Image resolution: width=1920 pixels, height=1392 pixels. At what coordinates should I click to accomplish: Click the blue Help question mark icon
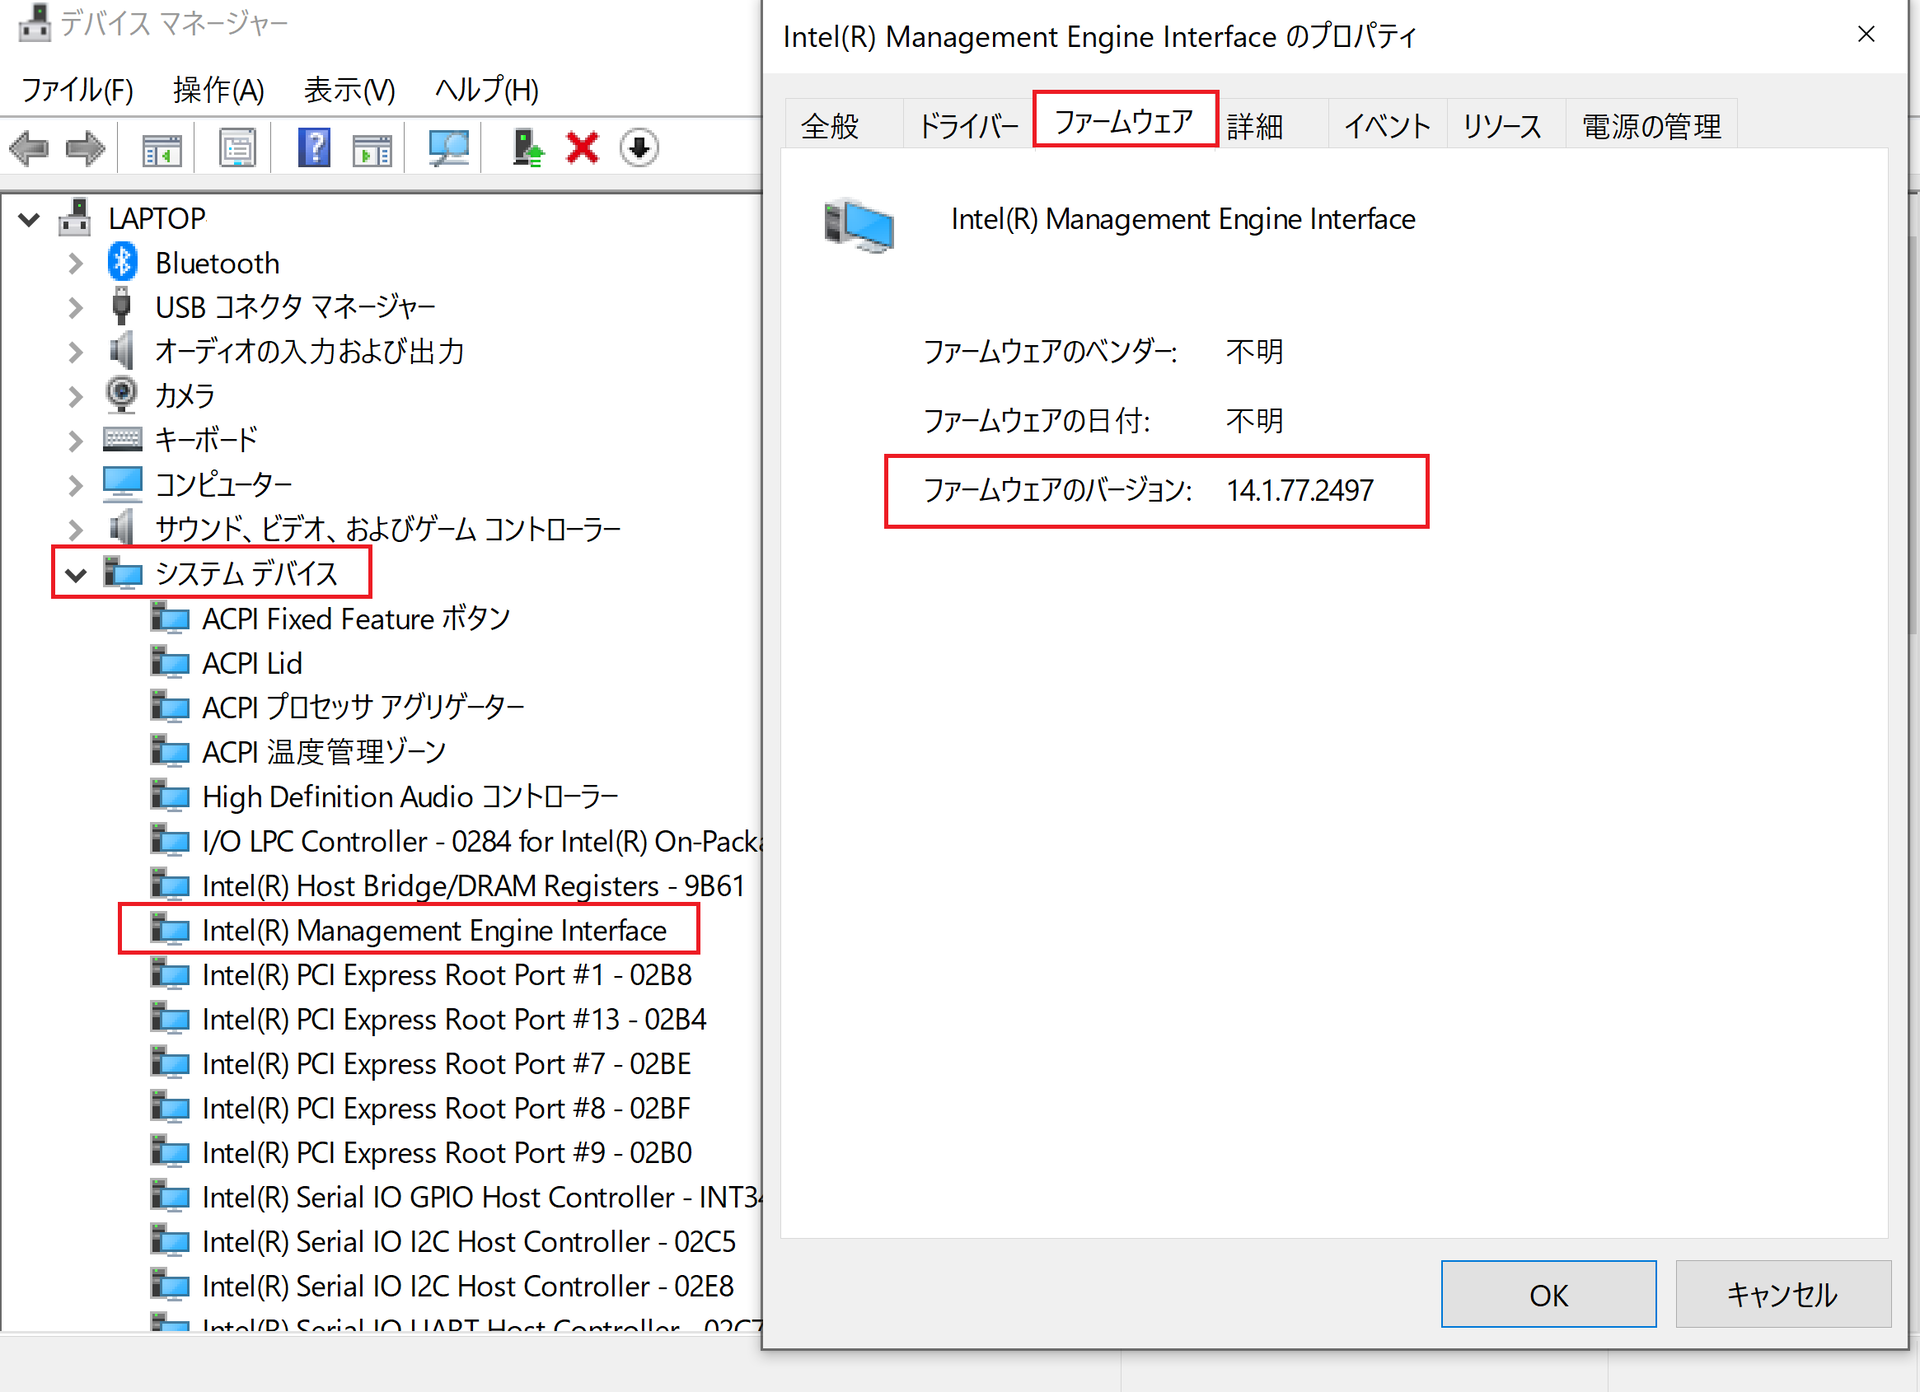[x=314, y=149]
